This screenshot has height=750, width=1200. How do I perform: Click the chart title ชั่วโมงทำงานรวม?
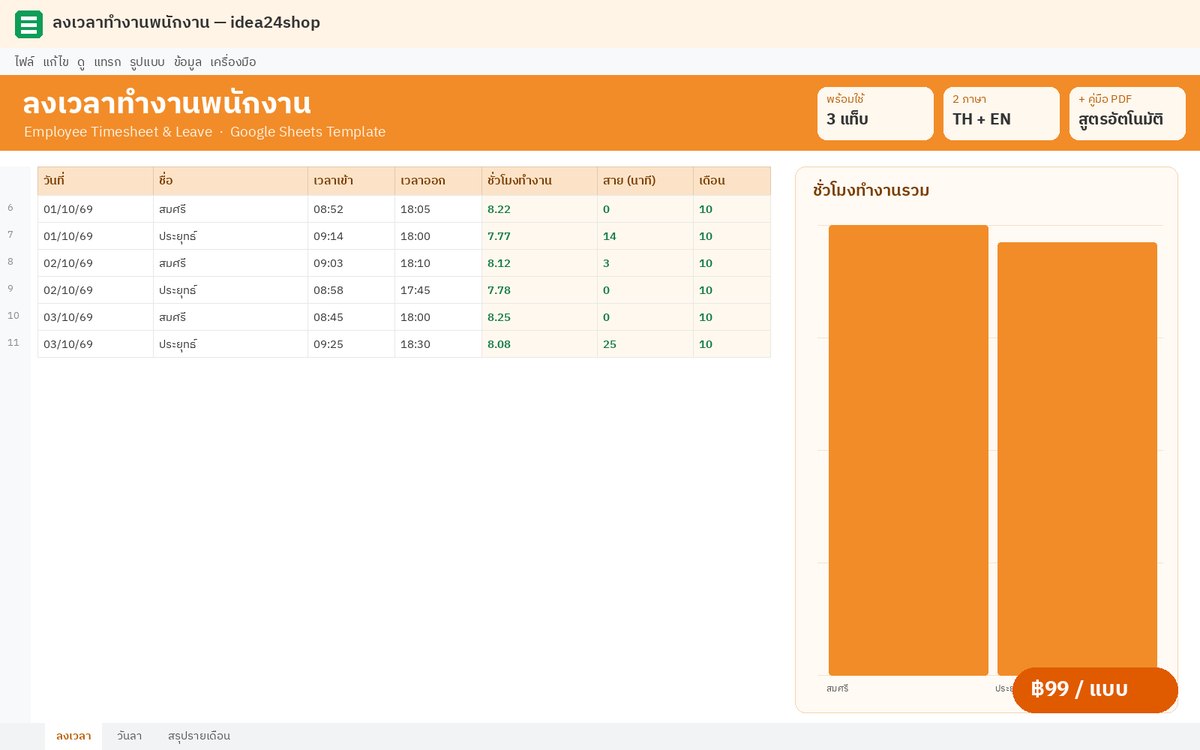point(871,190)
